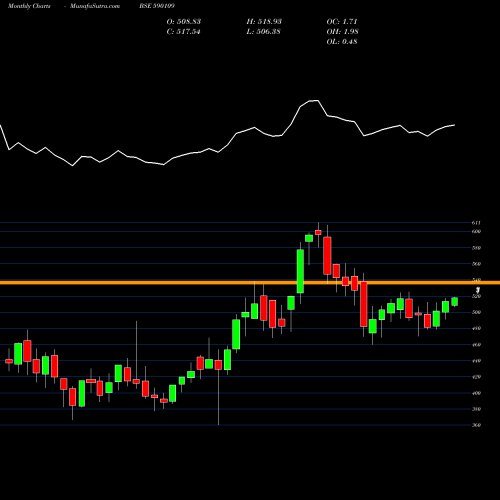Click the 'OH:' value text
This screenshot has height=500, width=500.
[x=343, y=32]
